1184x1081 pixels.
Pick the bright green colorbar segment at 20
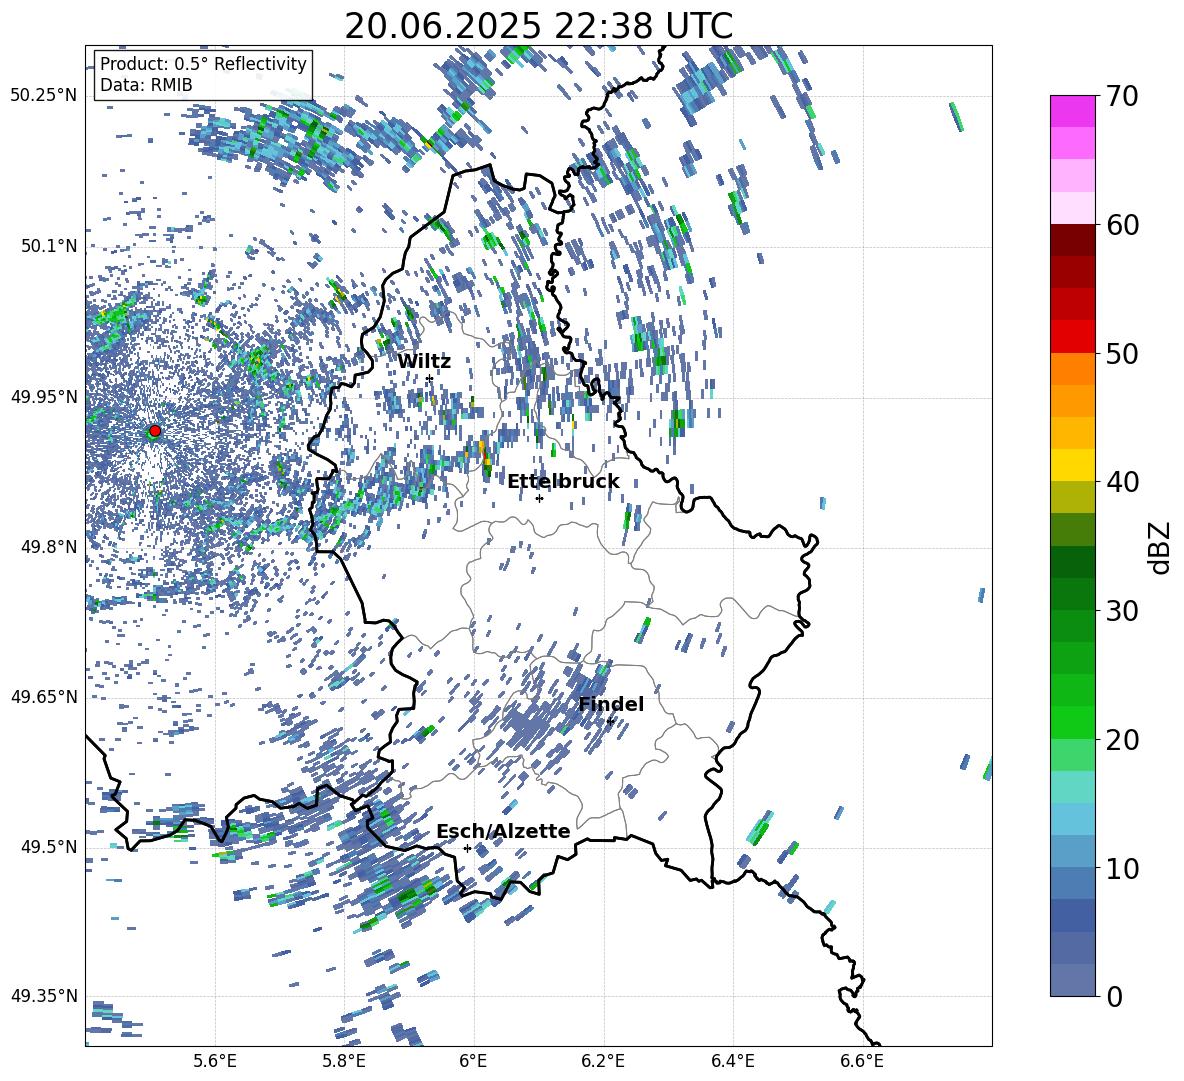pos(1072,722)
